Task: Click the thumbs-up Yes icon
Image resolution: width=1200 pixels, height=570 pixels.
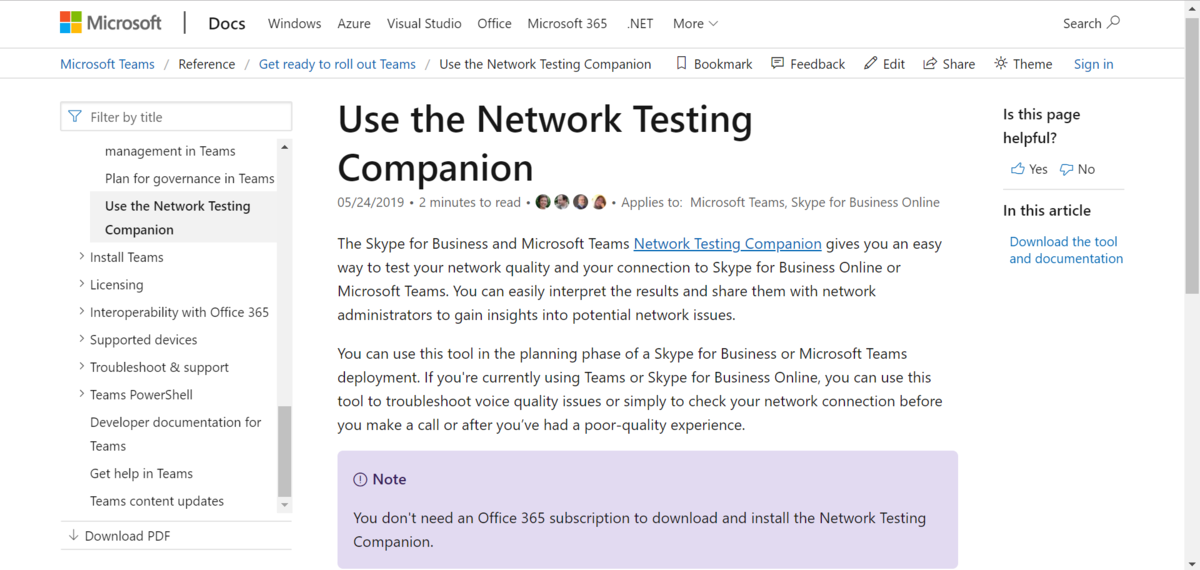Action: (1017, 169)
